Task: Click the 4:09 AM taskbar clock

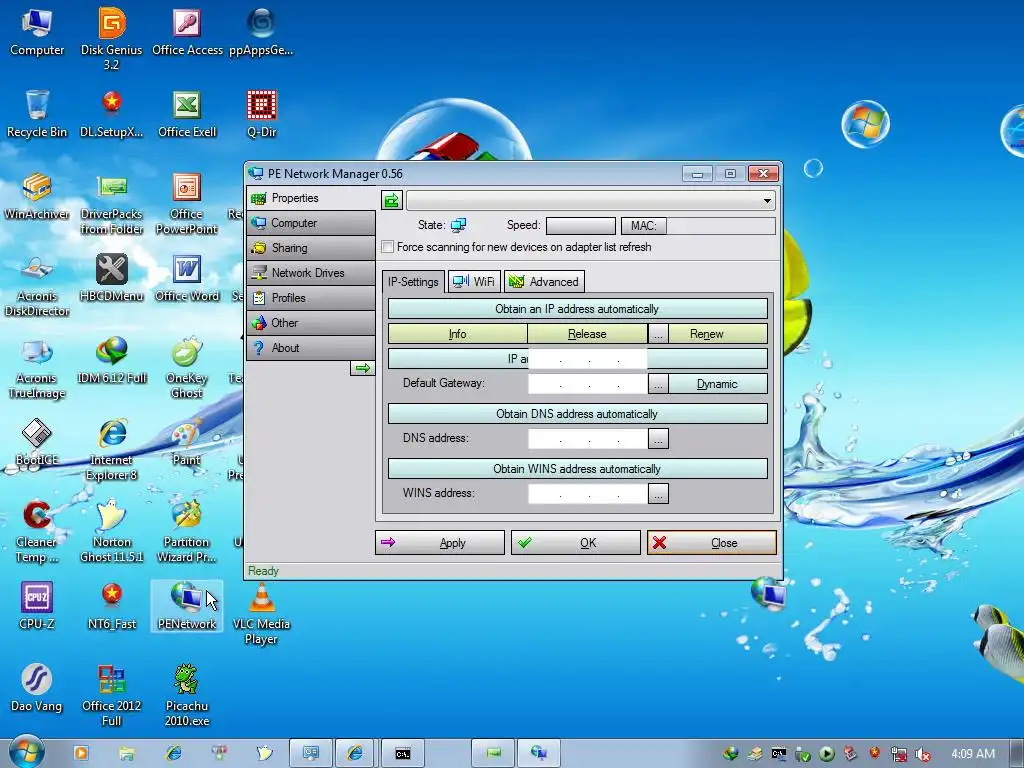Action: (973, 754)
